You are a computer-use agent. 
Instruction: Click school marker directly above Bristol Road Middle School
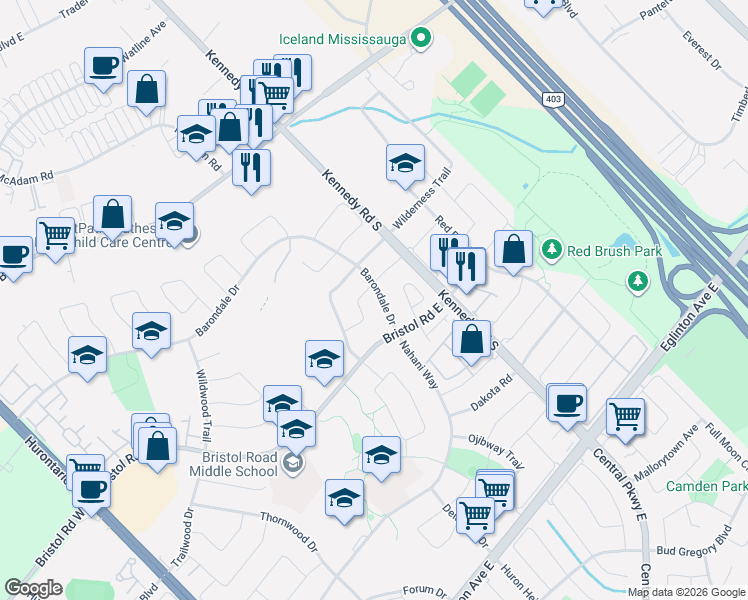tap(296, 430)
